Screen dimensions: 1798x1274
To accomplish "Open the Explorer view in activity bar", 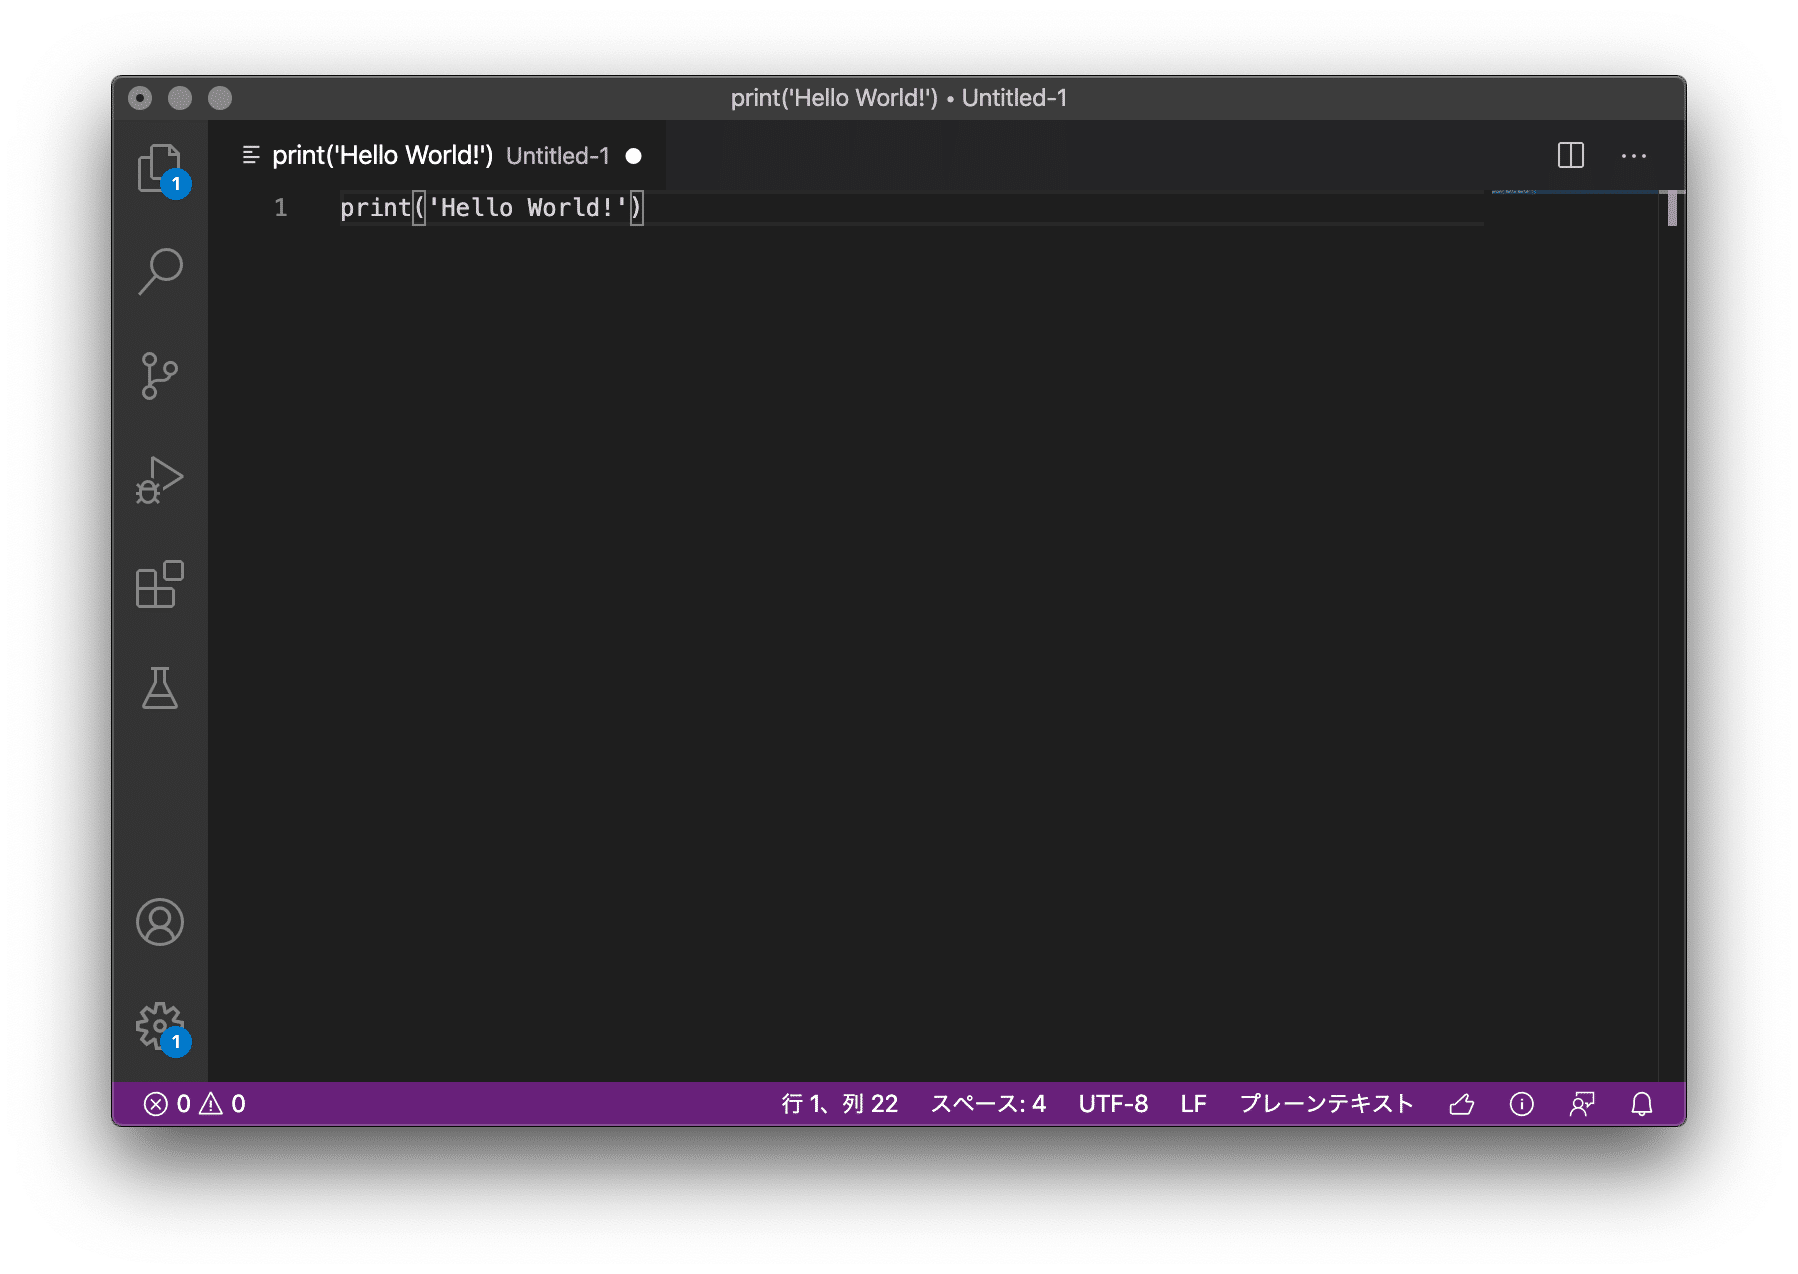I will pyautogui.click(x=159, y=168).
